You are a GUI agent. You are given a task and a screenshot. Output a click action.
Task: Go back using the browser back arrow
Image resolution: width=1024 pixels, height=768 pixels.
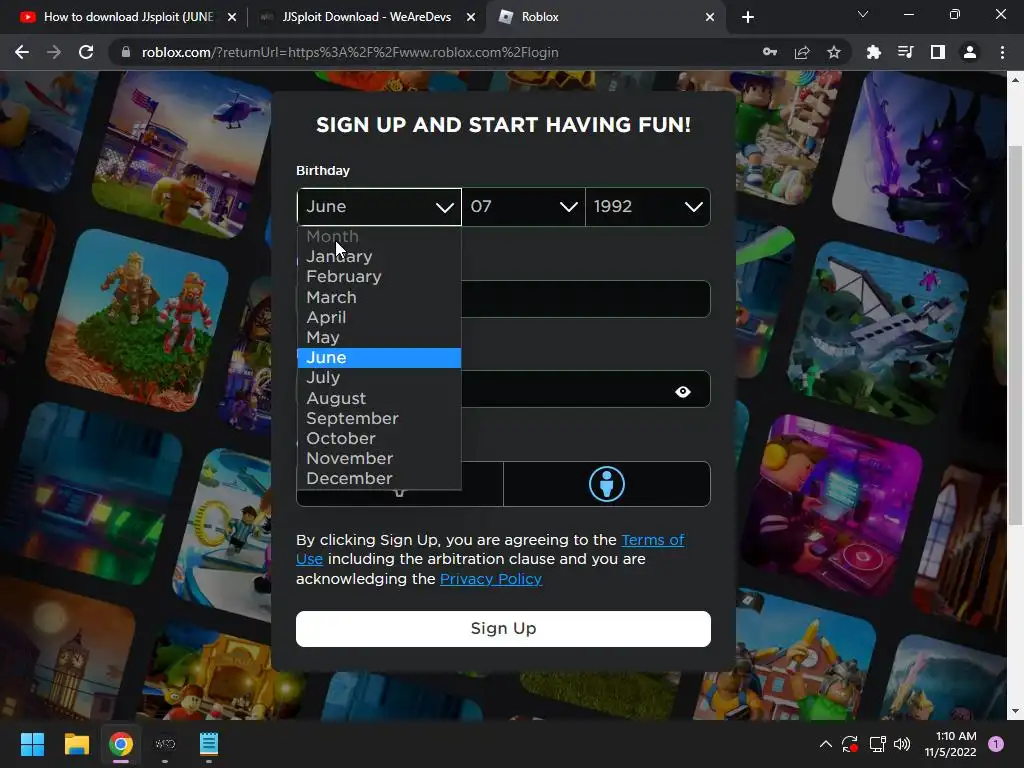tap(22, 52)
